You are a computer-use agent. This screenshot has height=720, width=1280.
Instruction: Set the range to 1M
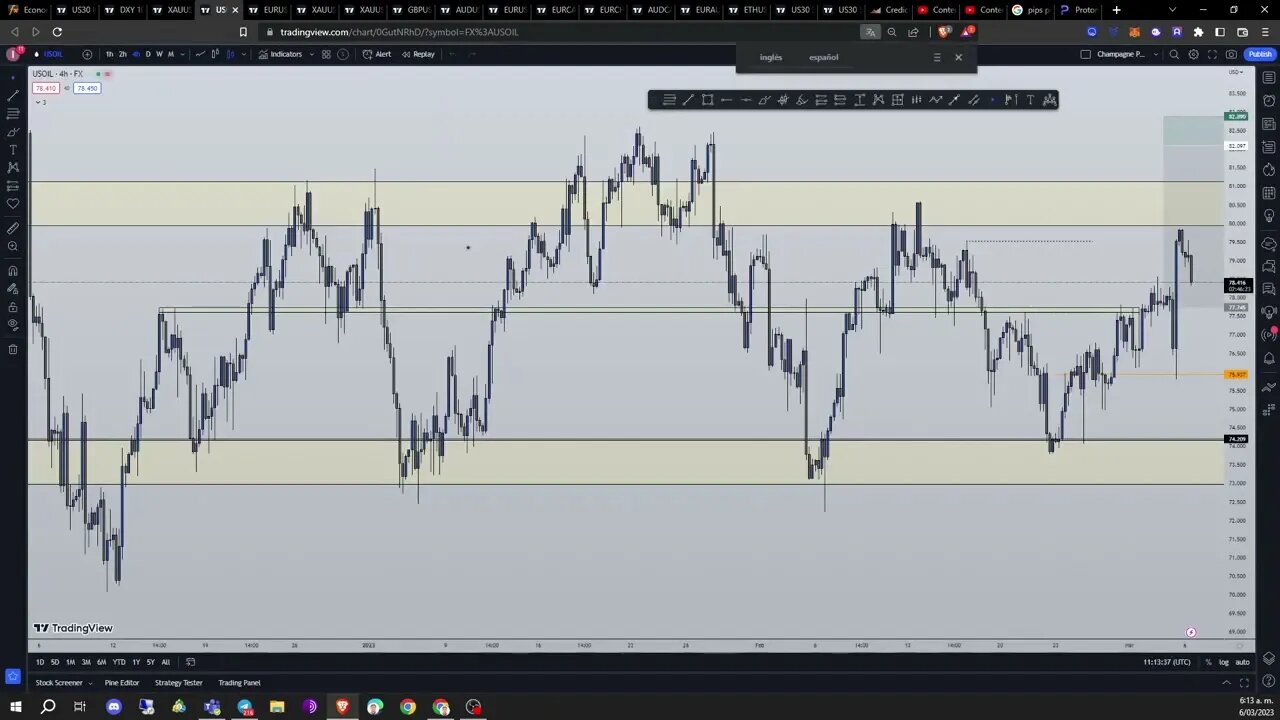click(x=70, y=662)
